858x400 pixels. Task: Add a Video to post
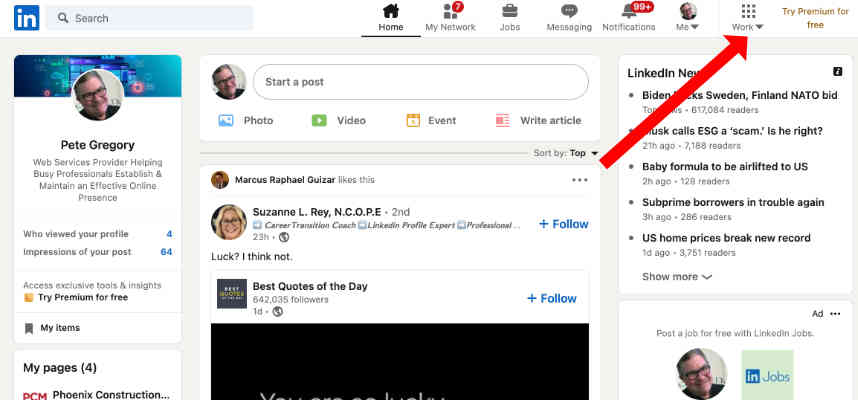click(x=339, y=120)
